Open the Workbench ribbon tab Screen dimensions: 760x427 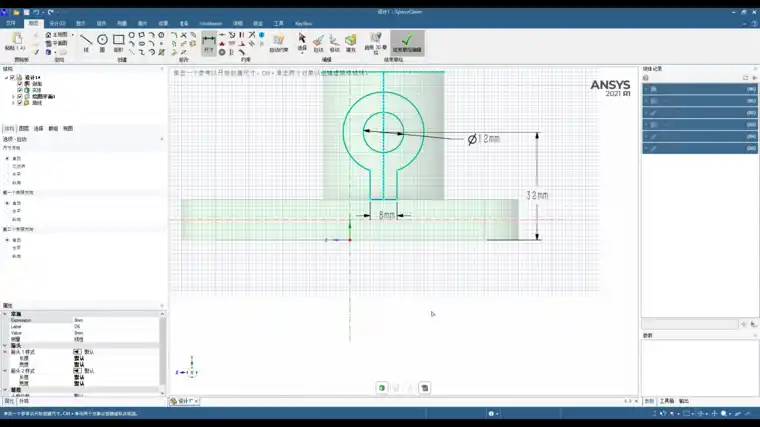(210, 23)
